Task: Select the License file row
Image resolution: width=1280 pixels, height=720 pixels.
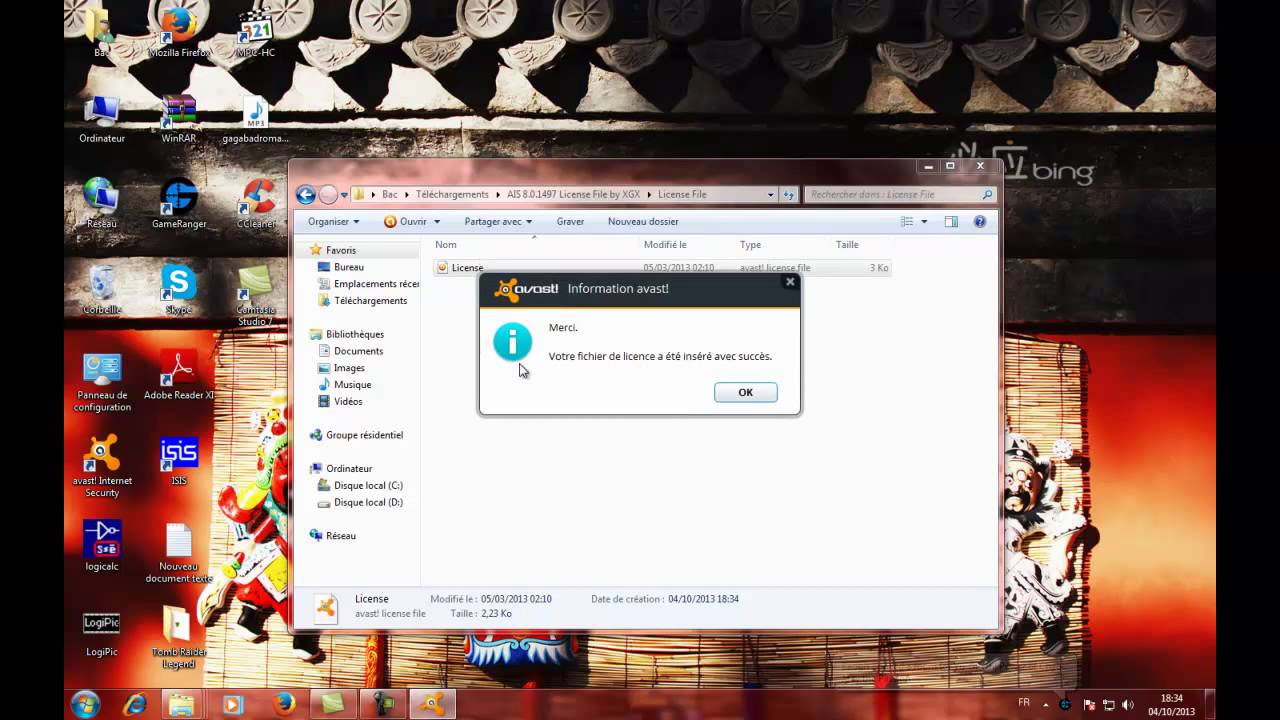Action: [661, 267]
